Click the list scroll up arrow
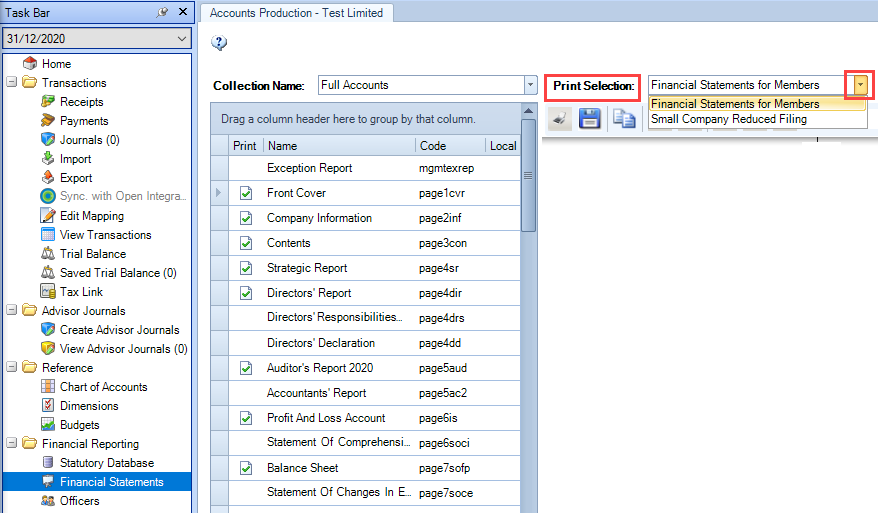Image resolution: width=878 pixels, height=514 pixels. (528, 111)
